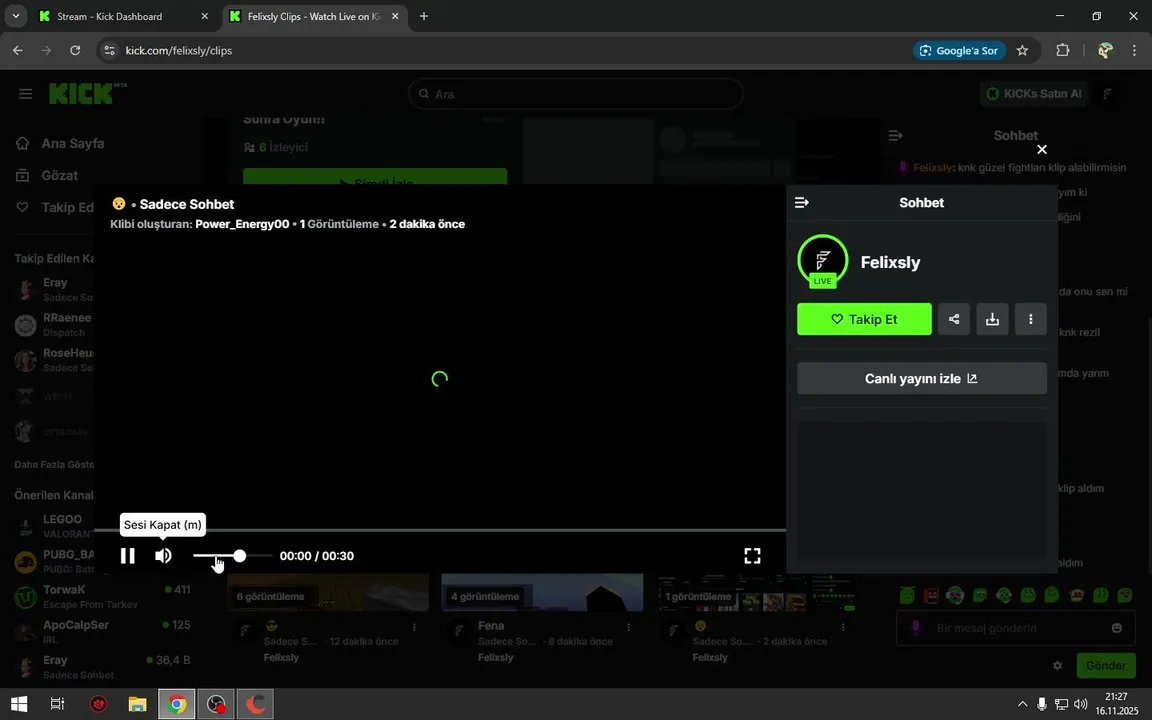The image size is (1152, 720).
Task: Open TorwaK channel in sidebar
Action: [102, 597]
